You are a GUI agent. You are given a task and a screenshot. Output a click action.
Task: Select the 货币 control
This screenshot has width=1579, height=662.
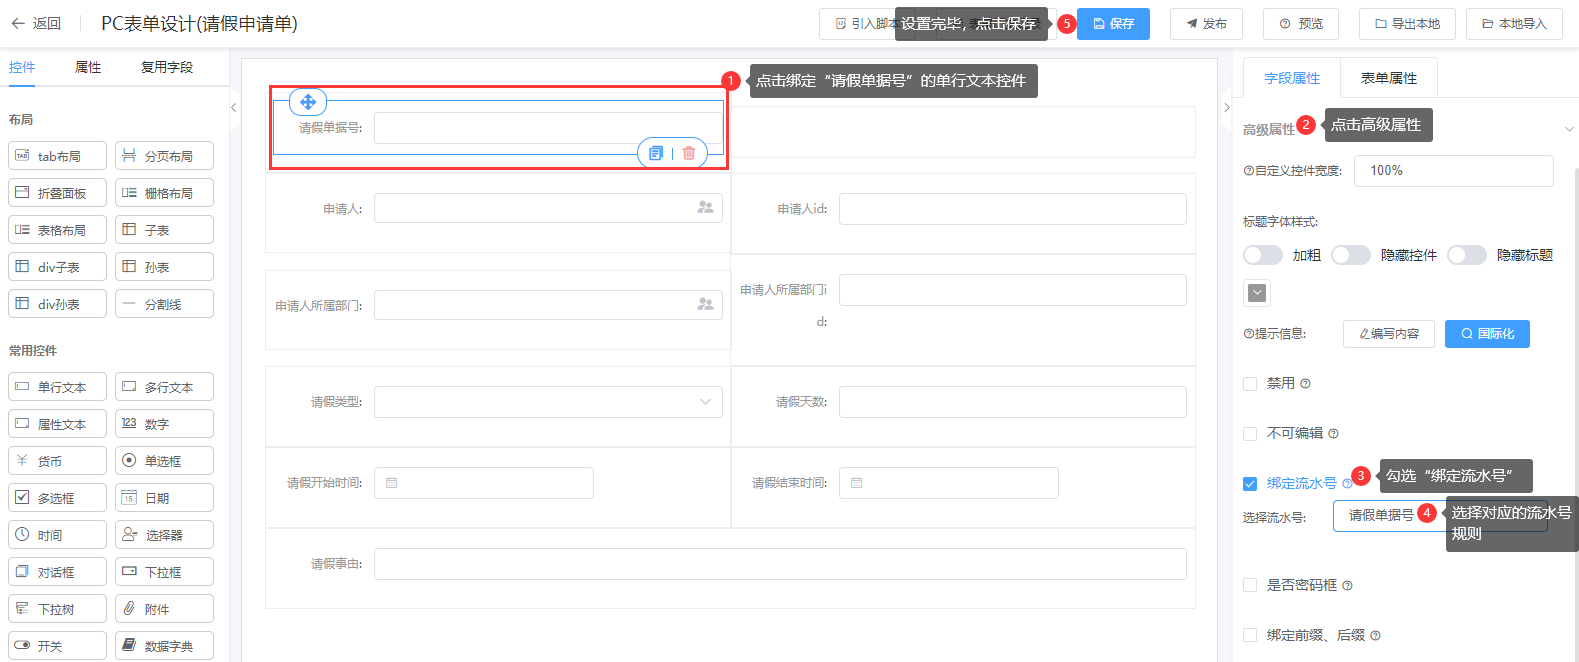pos(57,461)
